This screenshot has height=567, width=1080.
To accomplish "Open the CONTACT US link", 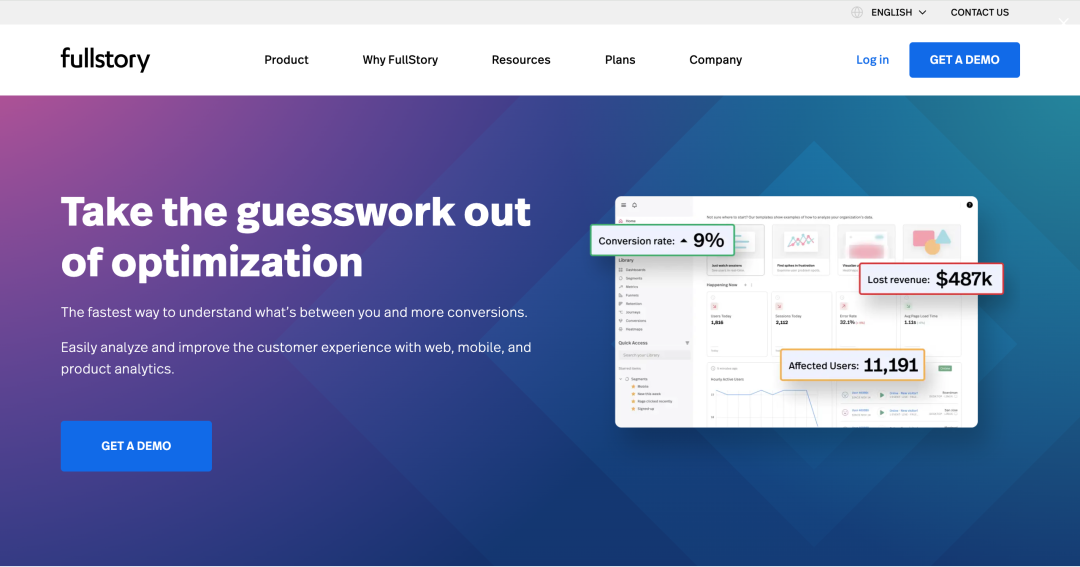I will (979, 12).
